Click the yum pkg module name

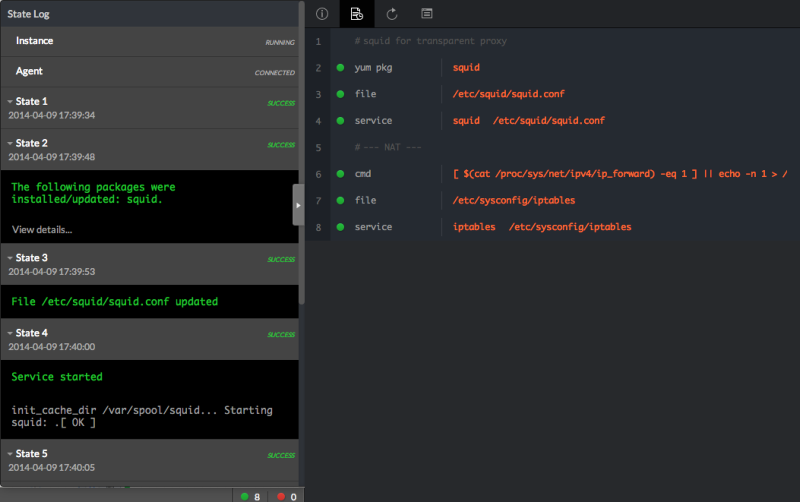coord(373,67)
